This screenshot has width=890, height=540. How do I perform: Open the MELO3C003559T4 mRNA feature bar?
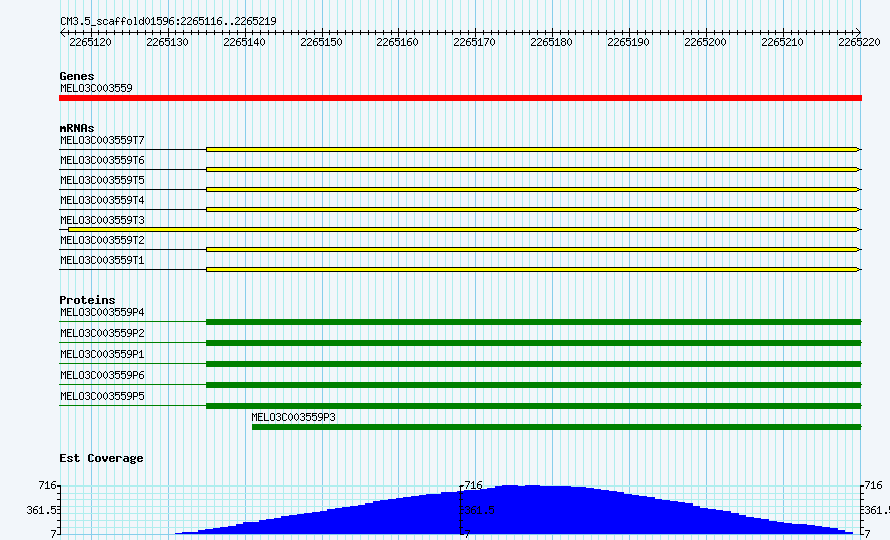click(532, 210)
